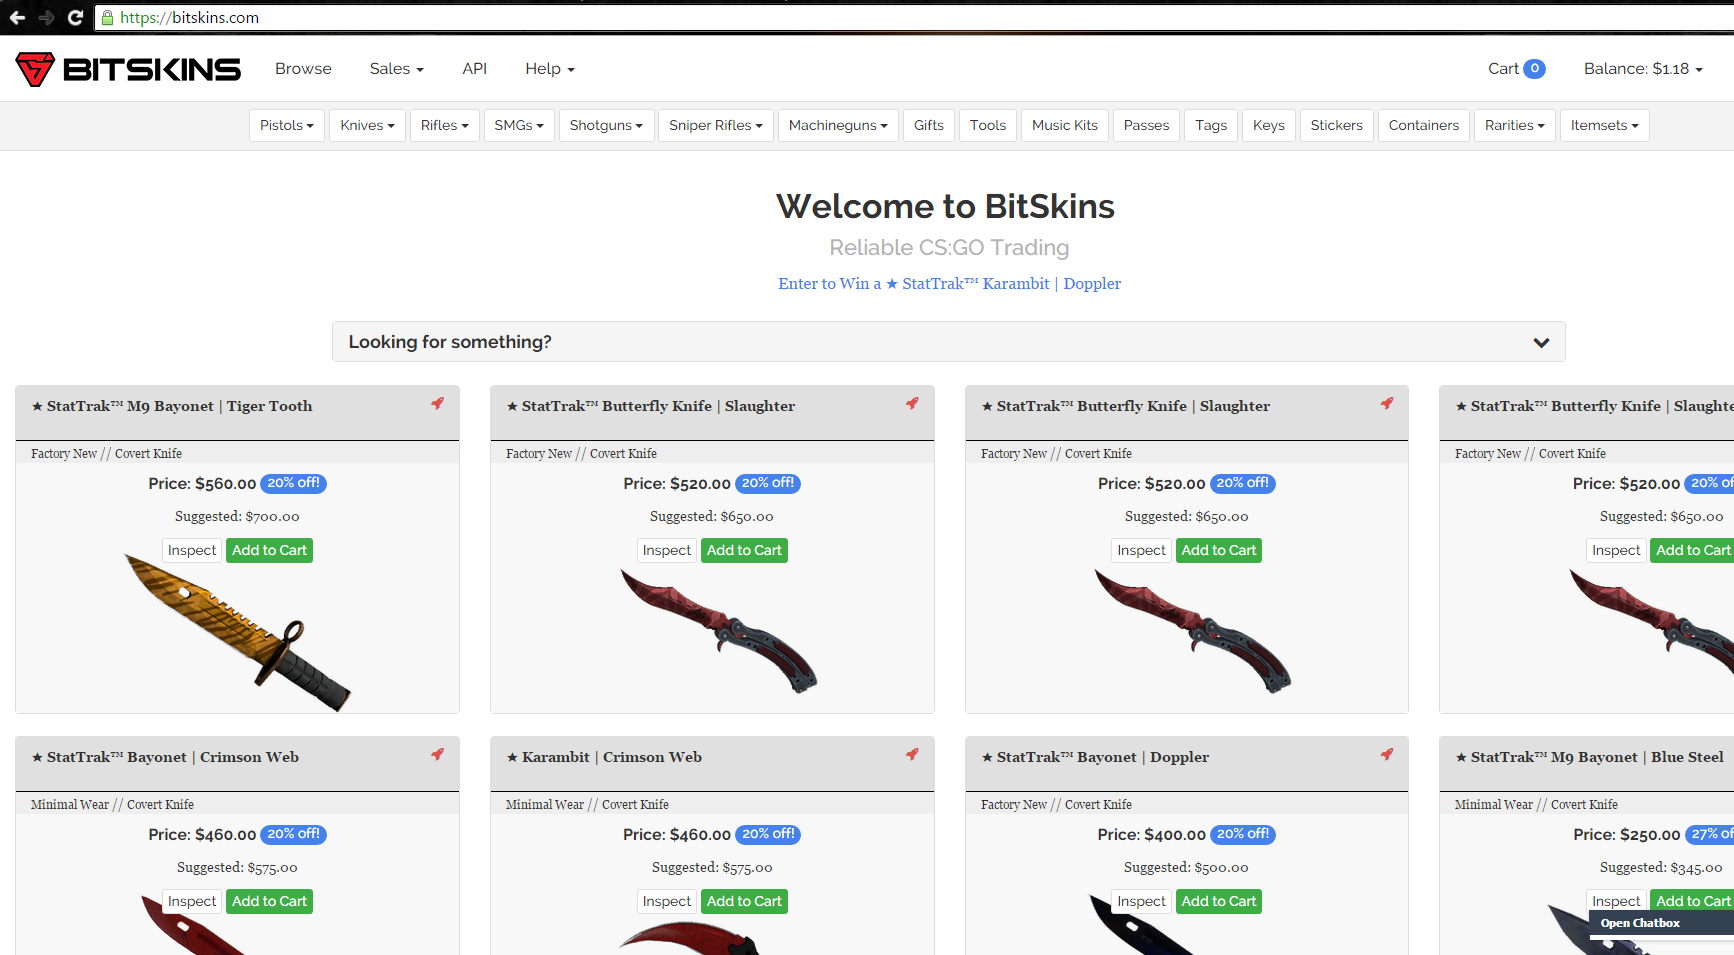Open the Knives dropdown
The height and width of the screenshot is (955, 1734).
(x=367, y=125)
